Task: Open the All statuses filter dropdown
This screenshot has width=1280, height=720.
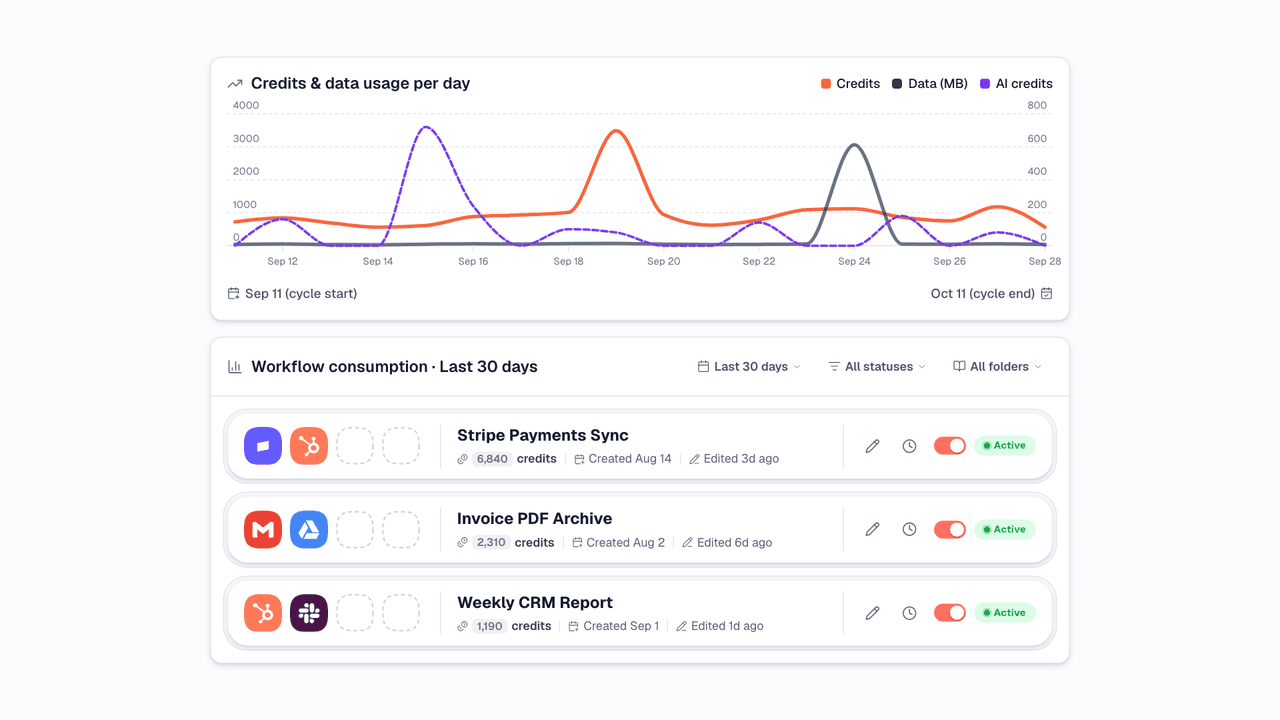Action: [877, 367]
